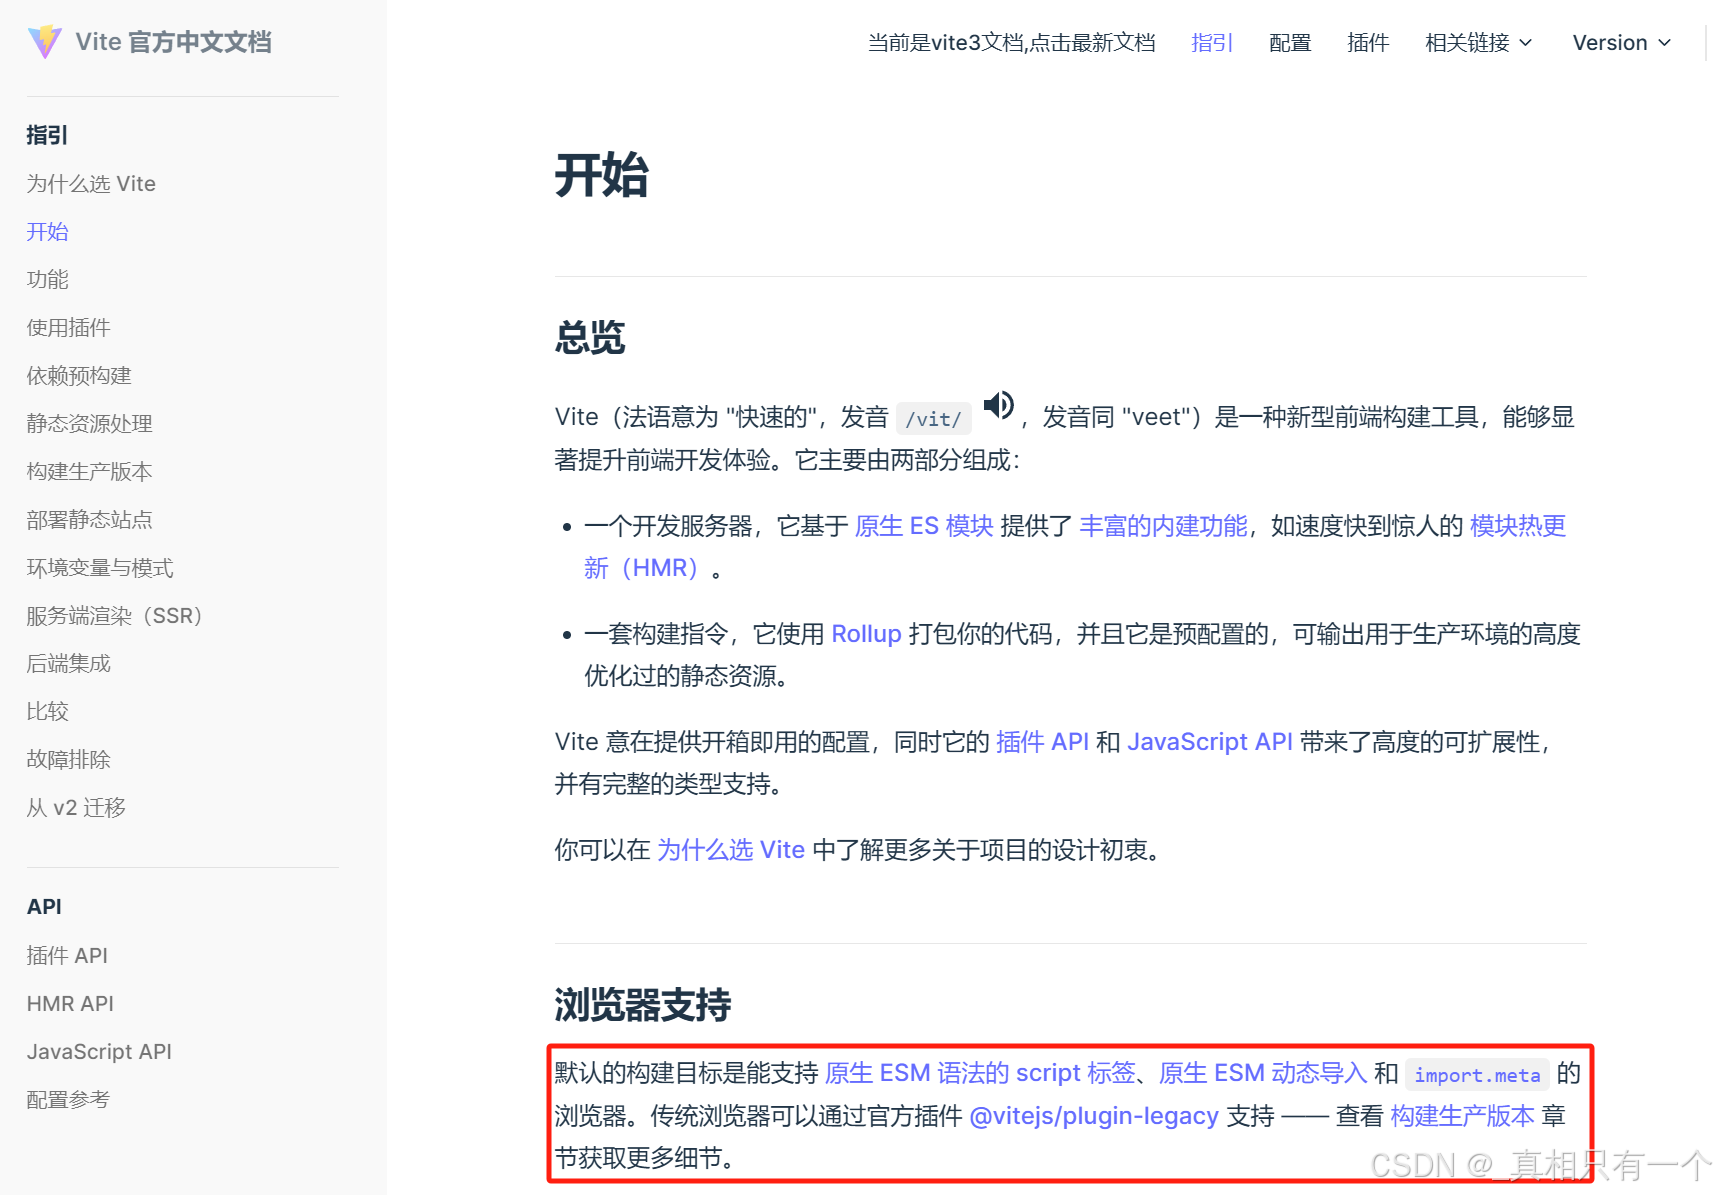Open sidebar item 插件 API

67,956
